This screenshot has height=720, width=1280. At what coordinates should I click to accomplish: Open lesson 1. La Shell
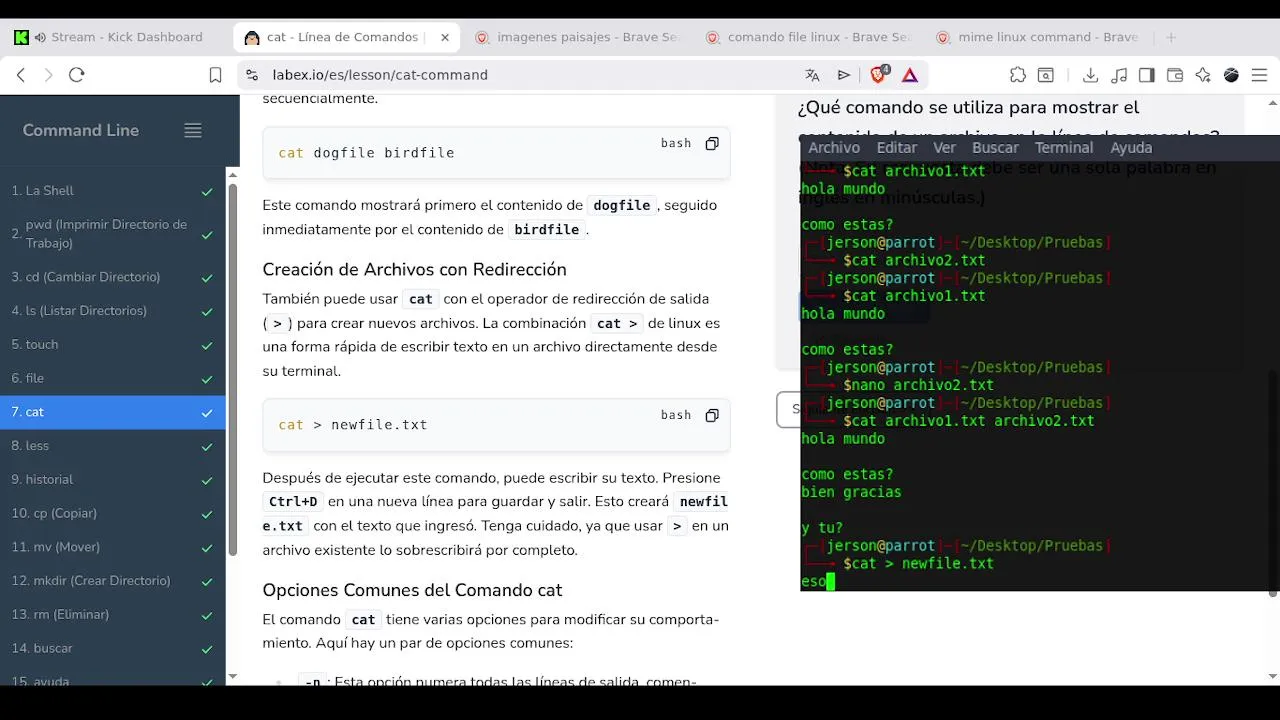pyautogui.click(x=113, y=191)
